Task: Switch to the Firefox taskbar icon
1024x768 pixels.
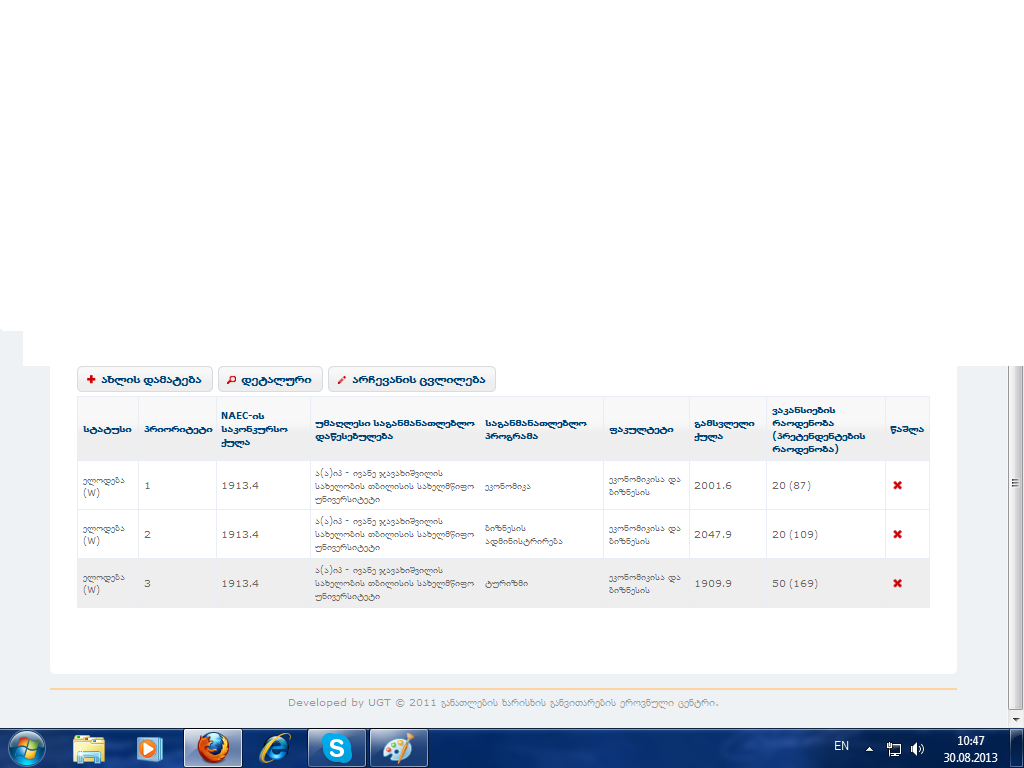Action: tap(213, 748)
